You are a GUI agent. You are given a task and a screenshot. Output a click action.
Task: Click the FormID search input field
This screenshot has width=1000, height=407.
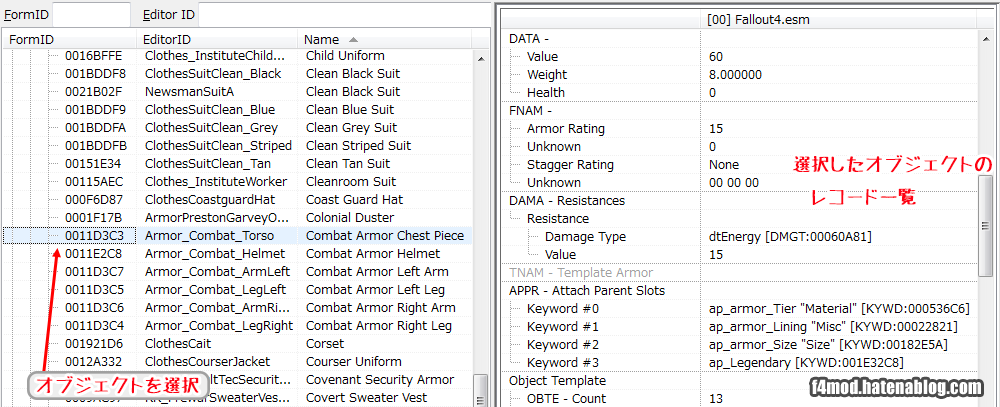point(91,14)
